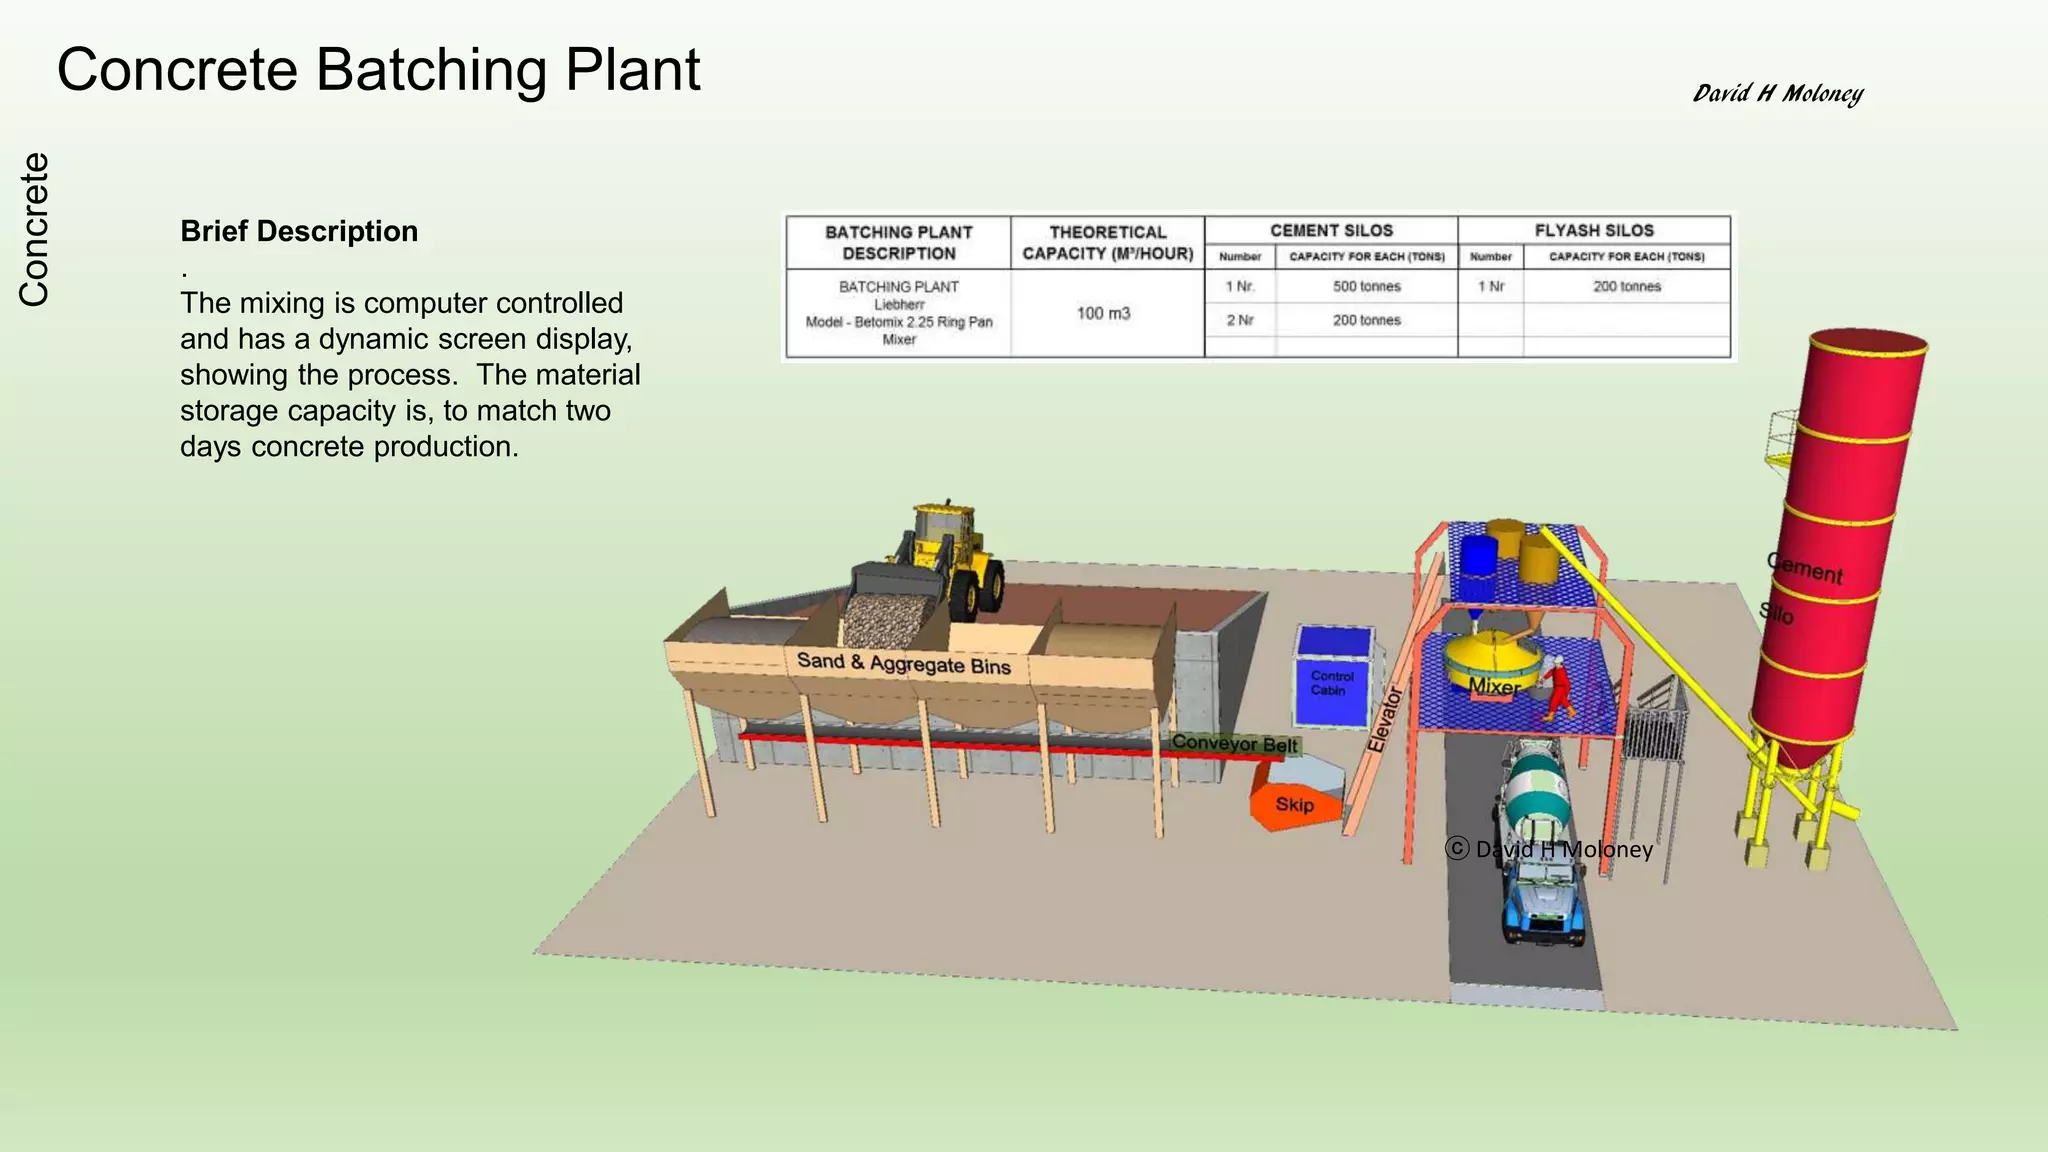Click the David H Moloney signature
This screenshot has height=1152, width=2048.
coord(1777,94)
